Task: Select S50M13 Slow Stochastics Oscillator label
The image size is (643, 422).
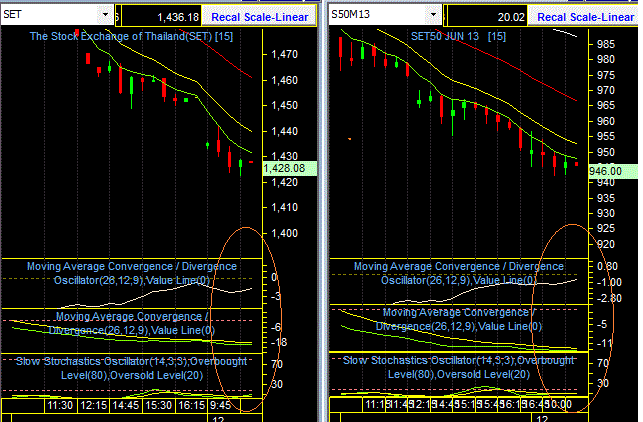Action: pyautogui.click(x=459, y=367)
